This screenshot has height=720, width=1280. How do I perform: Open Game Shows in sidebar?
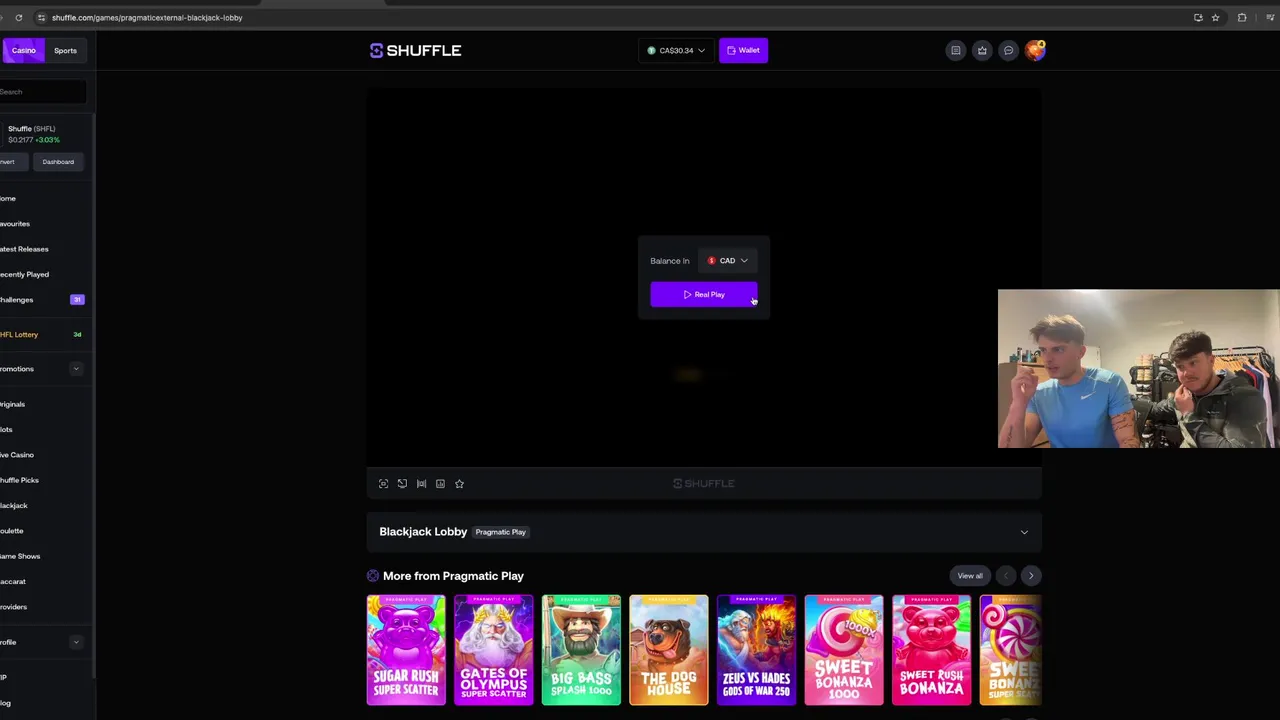pos(20,556)
